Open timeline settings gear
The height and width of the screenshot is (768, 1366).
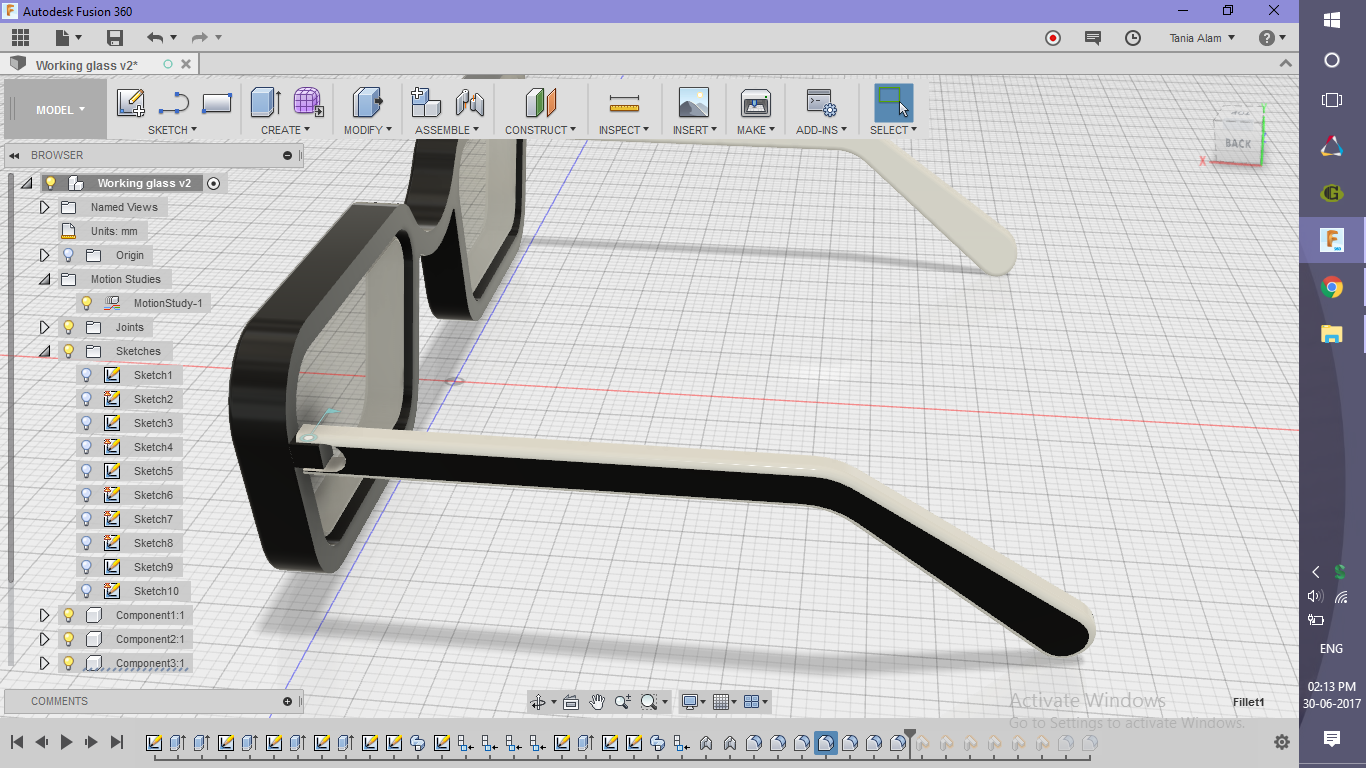coord(1282,742)
